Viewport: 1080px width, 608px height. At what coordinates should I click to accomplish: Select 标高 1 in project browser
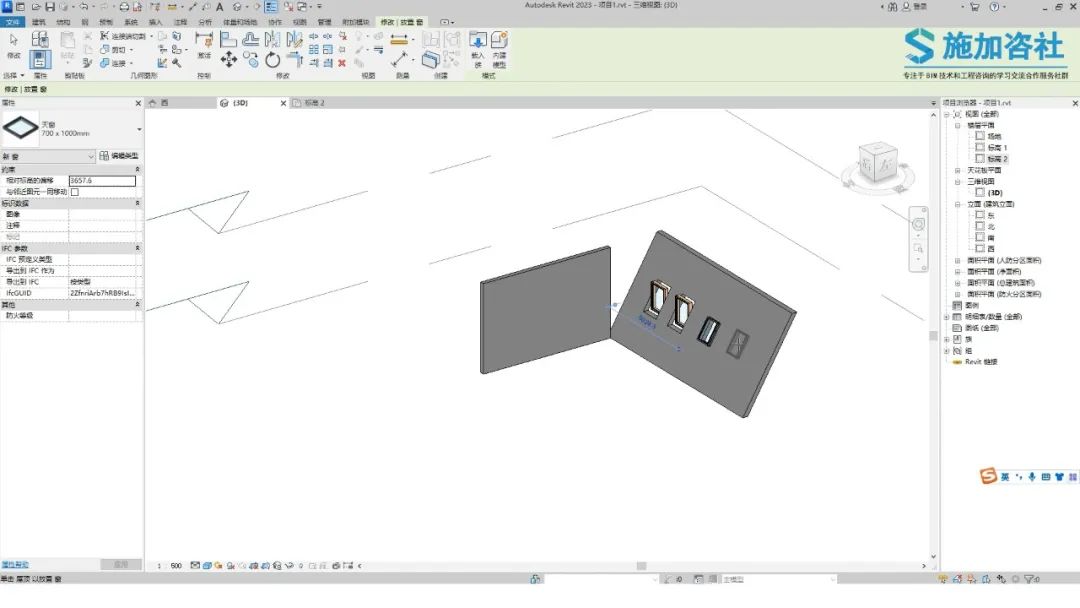point(997,148)
